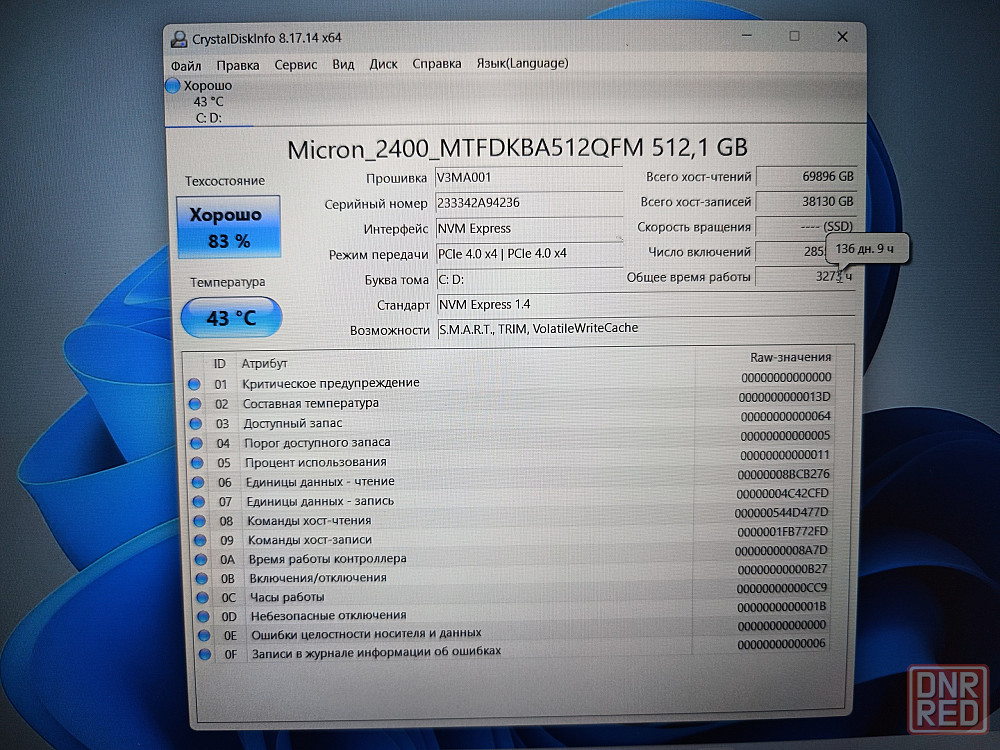Click status dot for Порог доступного запаса
This screenshot has width=1000, height=750.
[x=196, y=443]
